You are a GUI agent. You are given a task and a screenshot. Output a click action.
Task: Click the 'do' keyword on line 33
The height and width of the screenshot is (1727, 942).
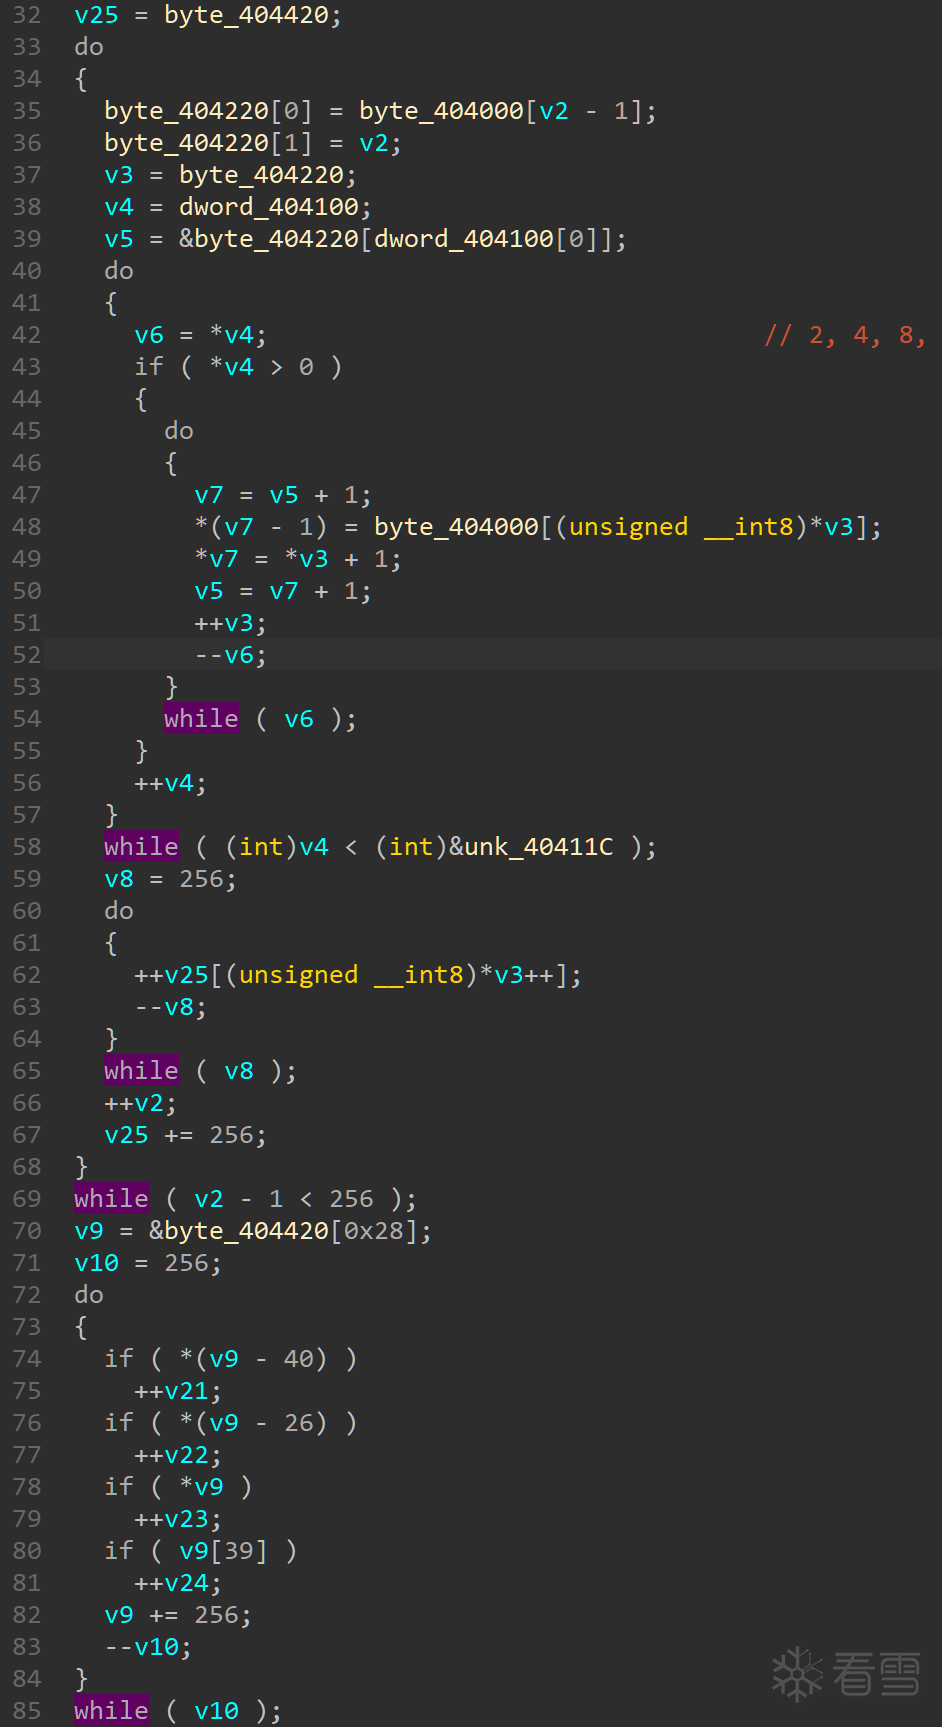coord(89,47)
